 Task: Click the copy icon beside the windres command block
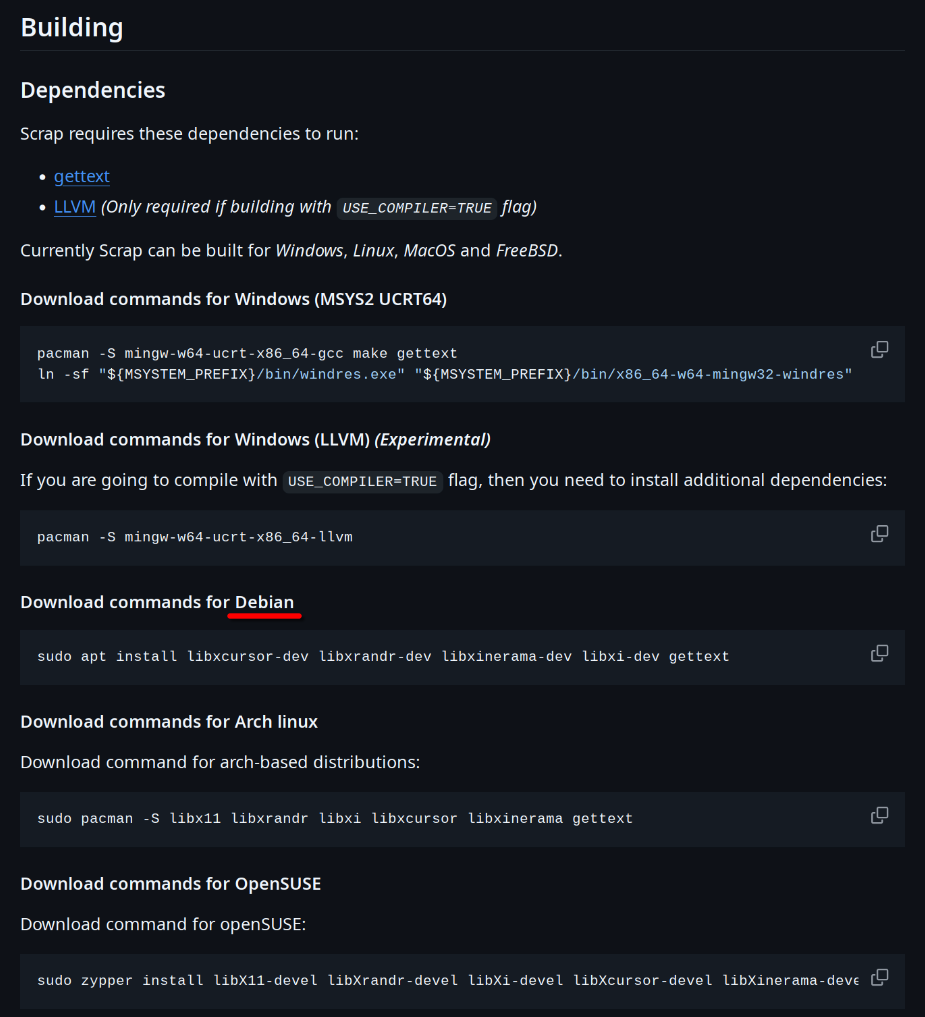[879, 349]
